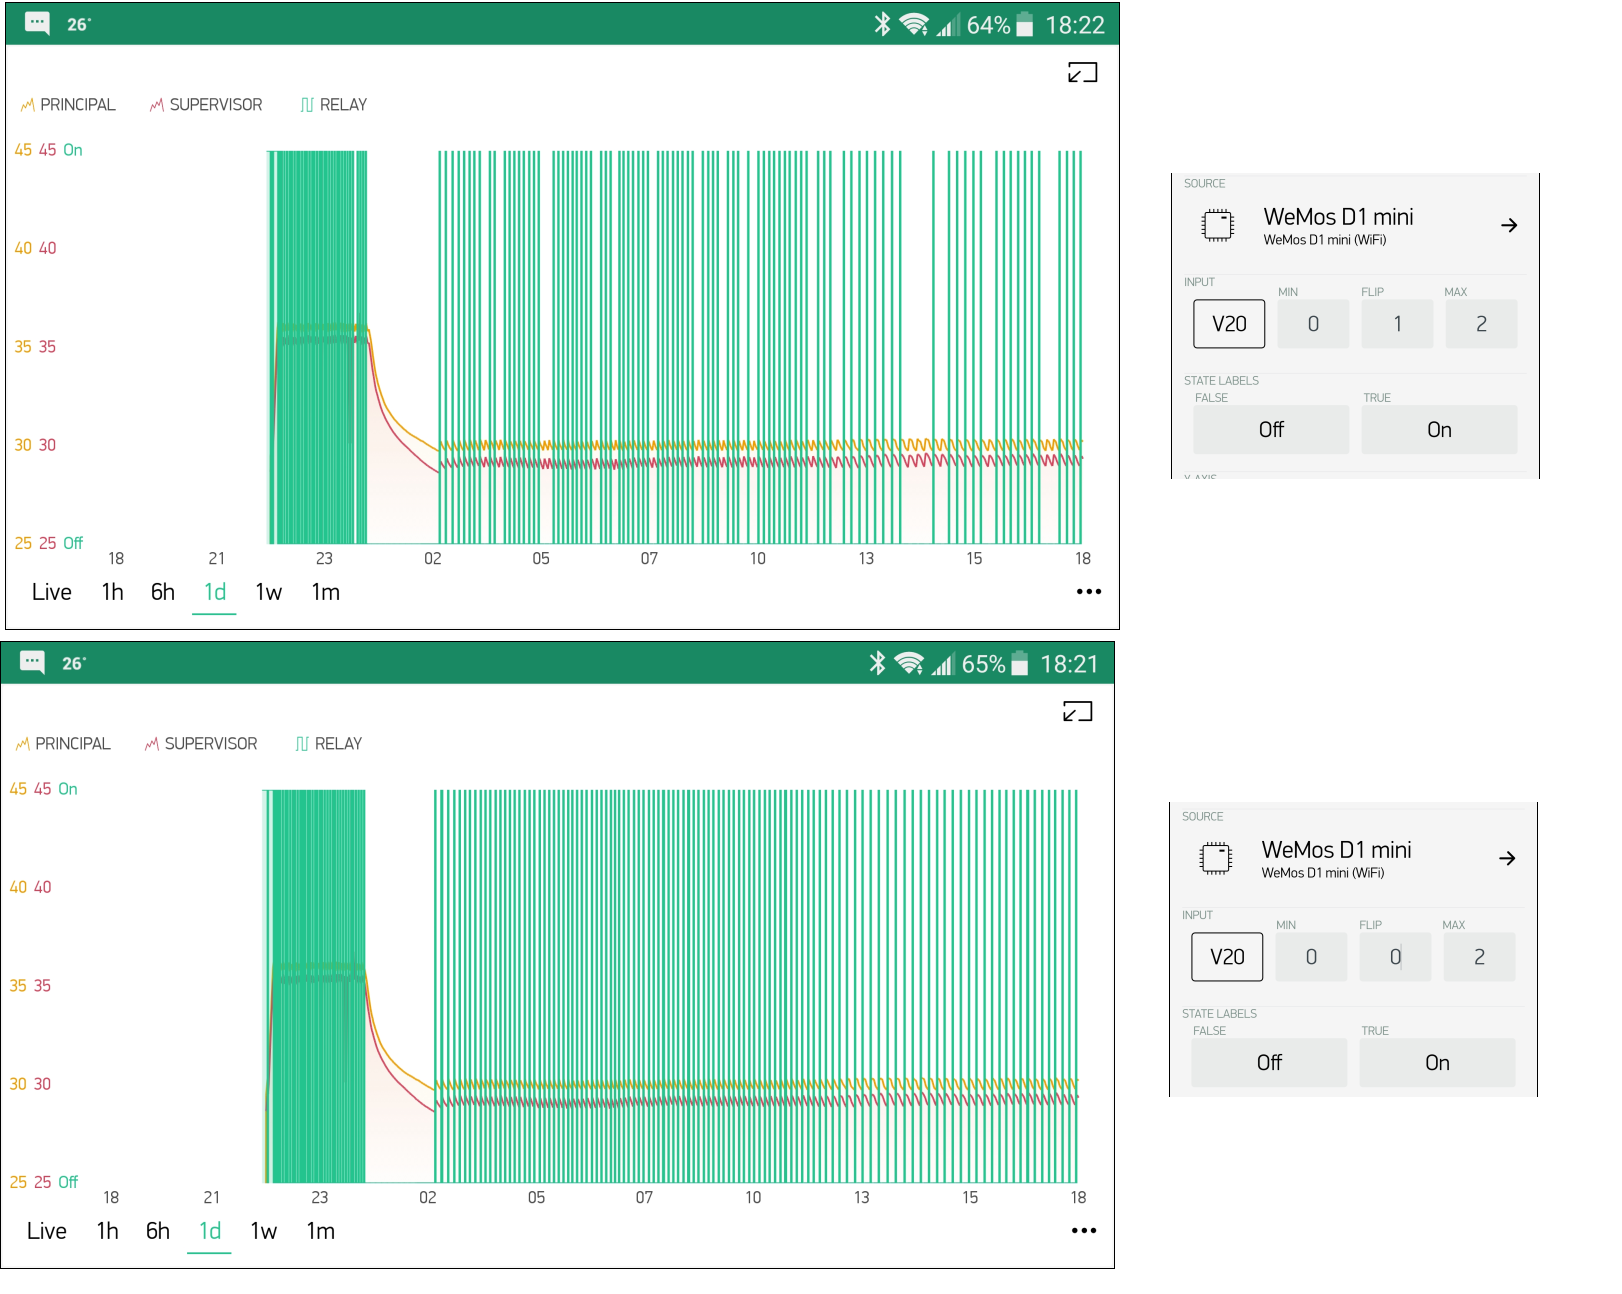The image size is (1622, 1294).
Task: Click the FLIP value field
Action: (x=1397, y=323)
